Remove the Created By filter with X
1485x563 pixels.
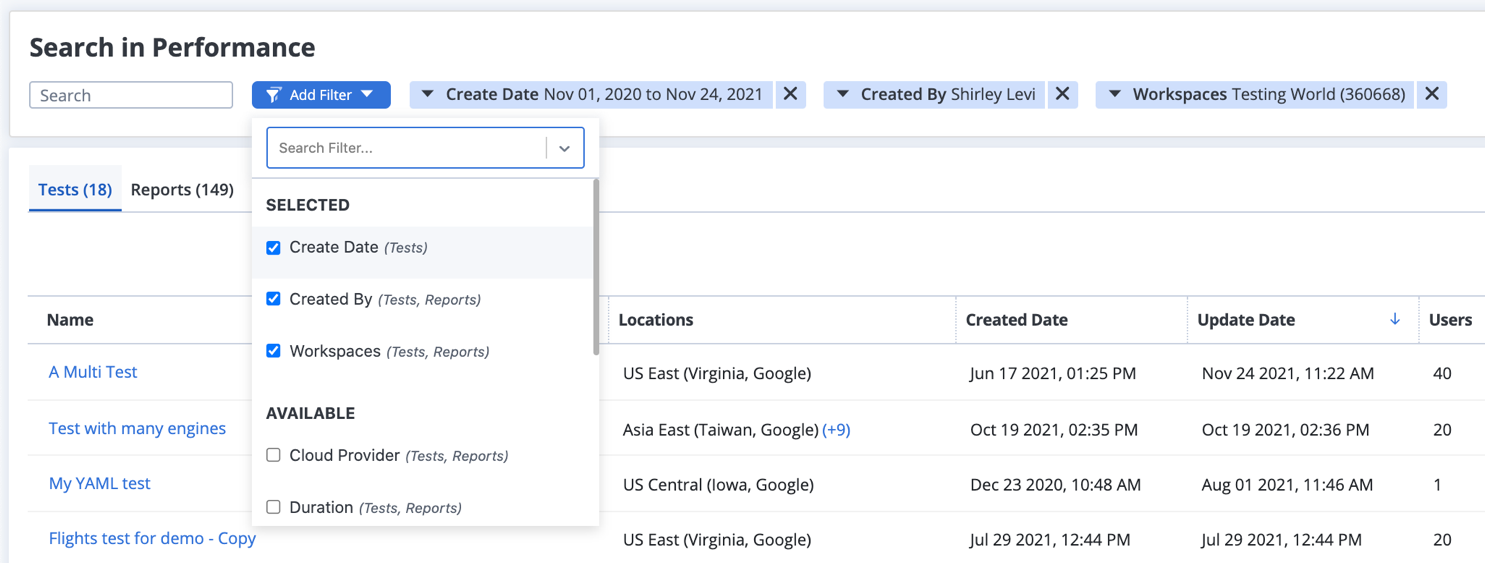[x=1062, y=94]
